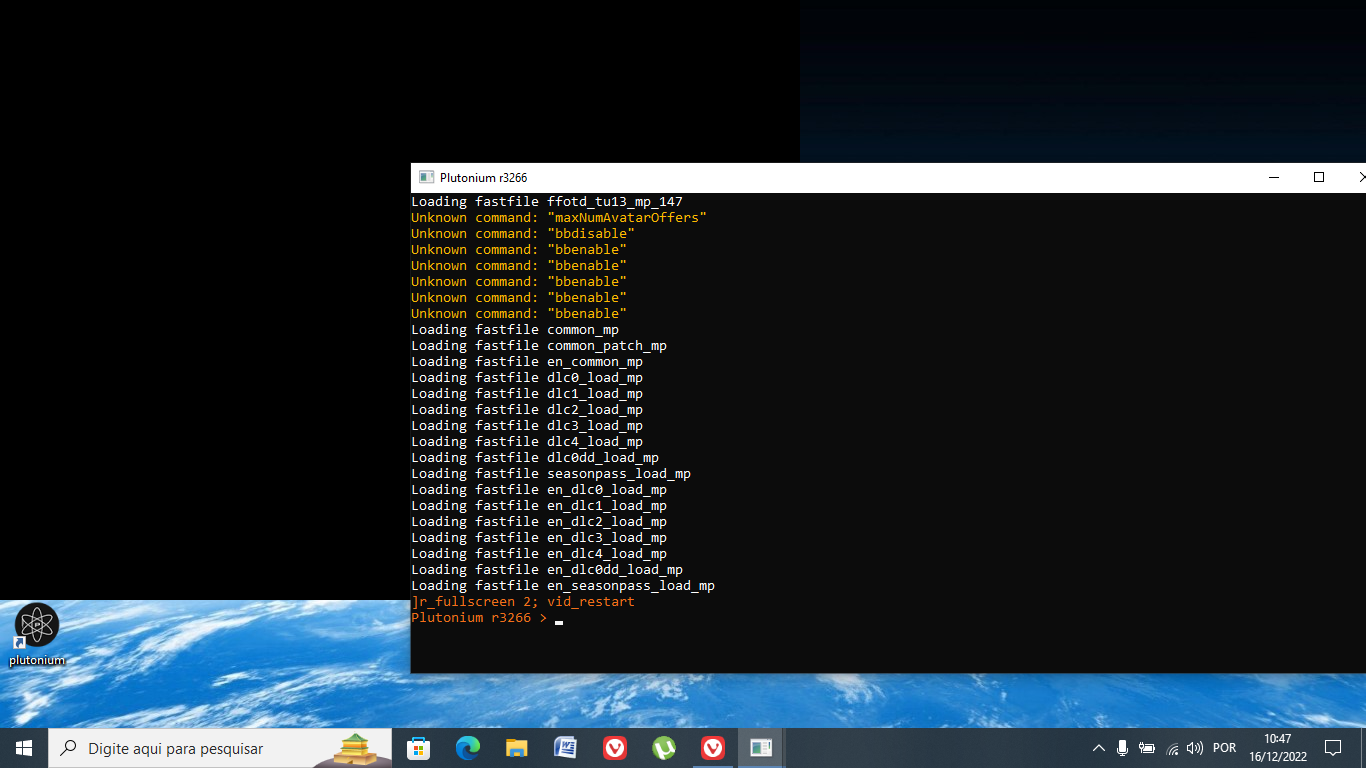Click the Vivaldi icon between Word and uTorrent

point(614,748)
